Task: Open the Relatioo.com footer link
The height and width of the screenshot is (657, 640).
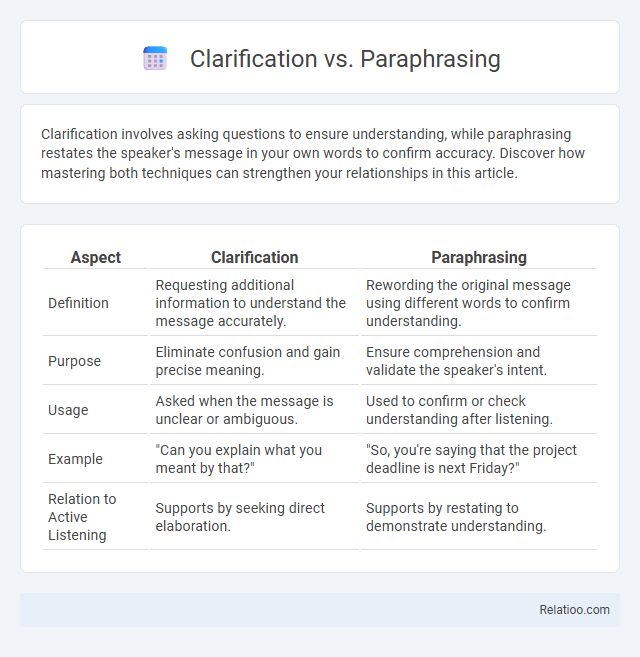Action: tap(574, 610)
